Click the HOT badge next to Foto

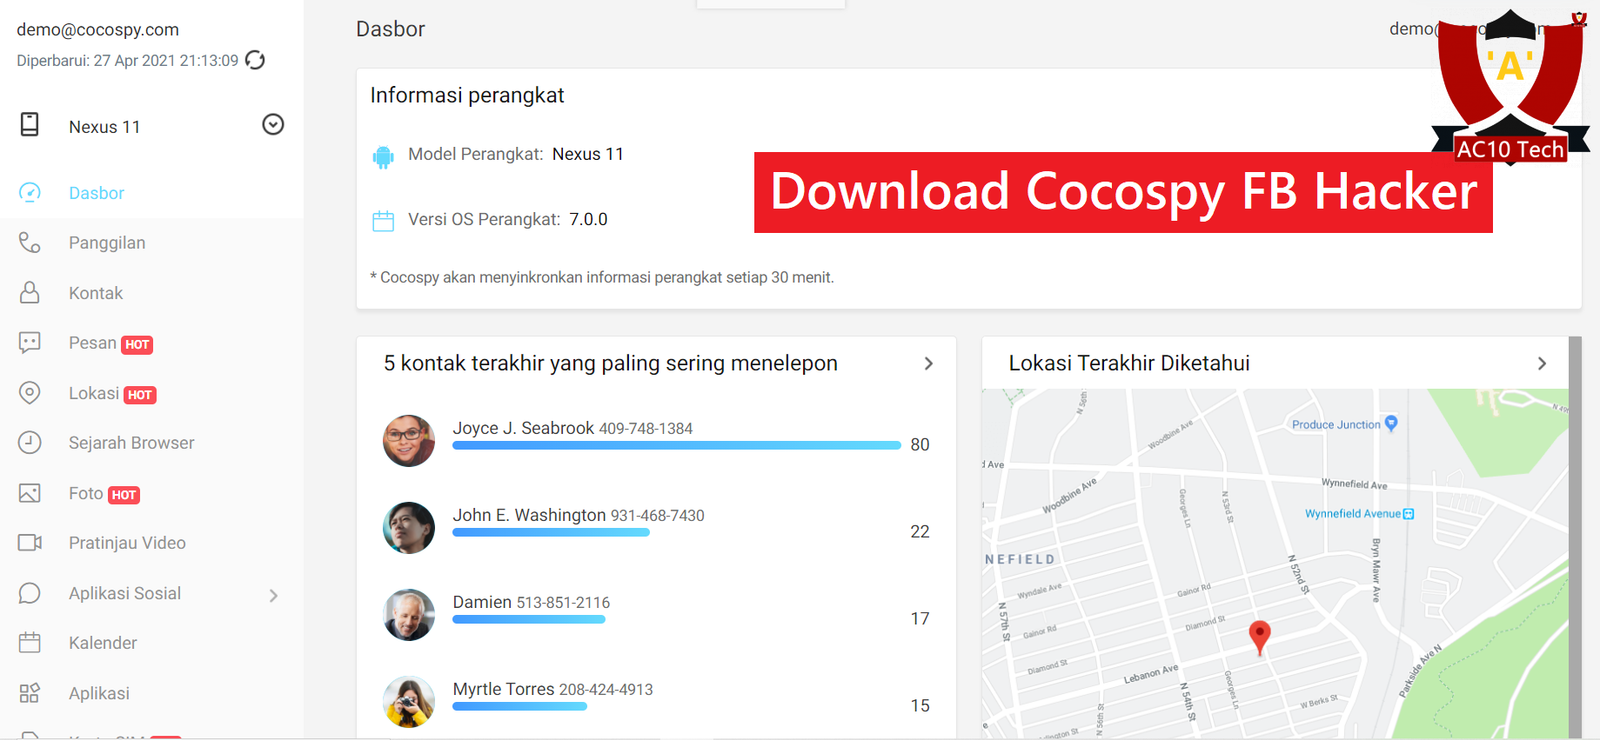coord(124,495)
